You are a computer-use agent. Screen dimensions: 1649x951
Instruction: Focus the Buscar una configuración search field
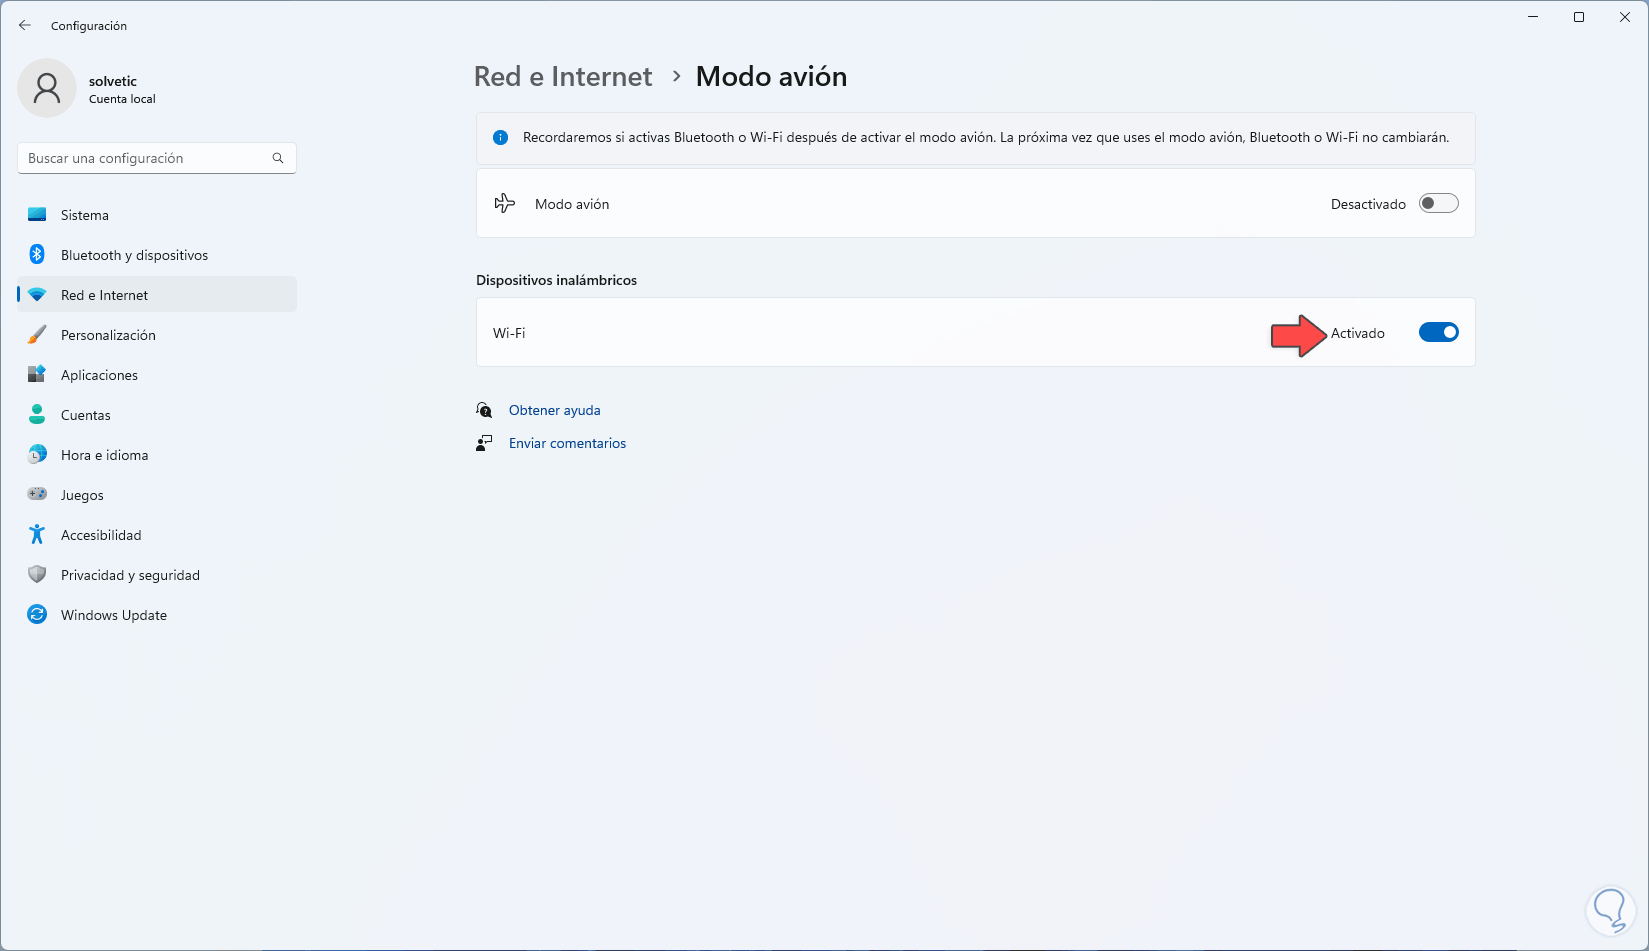point(145,158)
